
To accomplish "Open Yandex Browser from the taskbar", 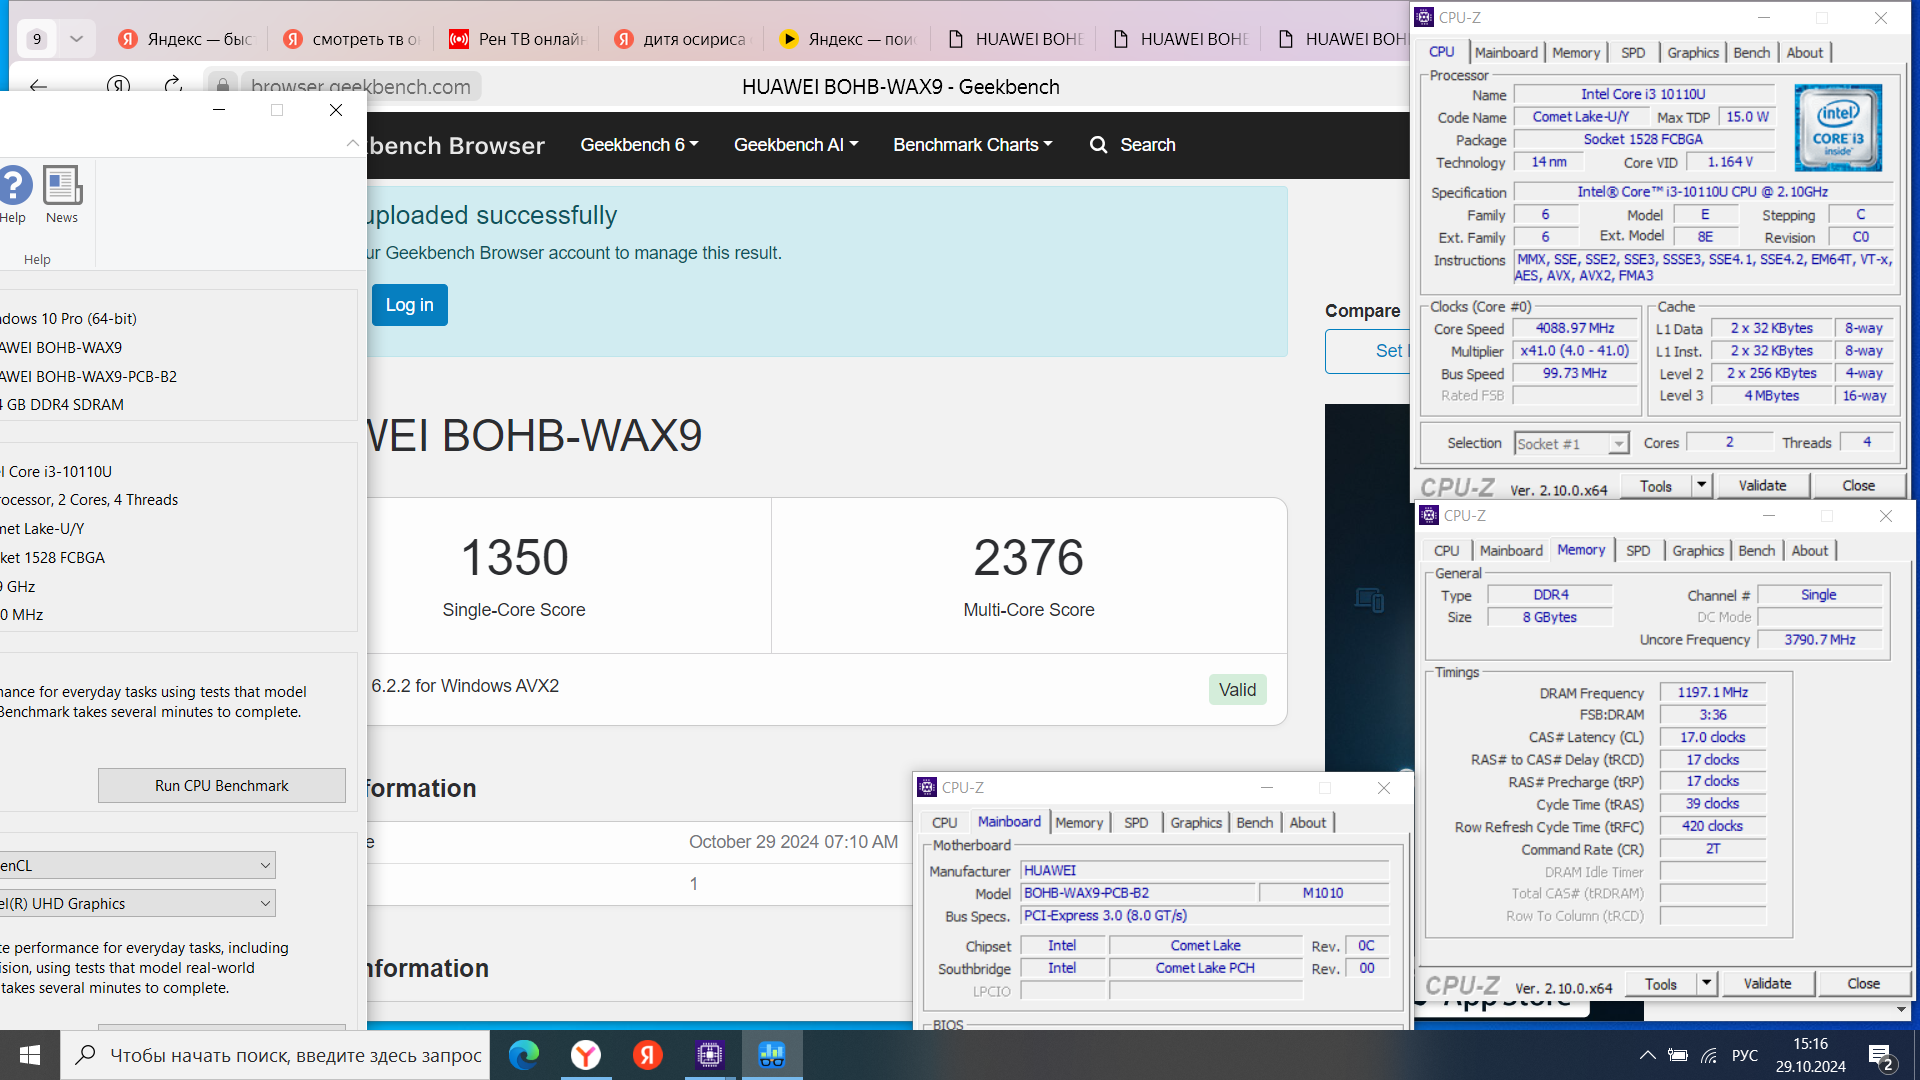I will coord(586,1055).
